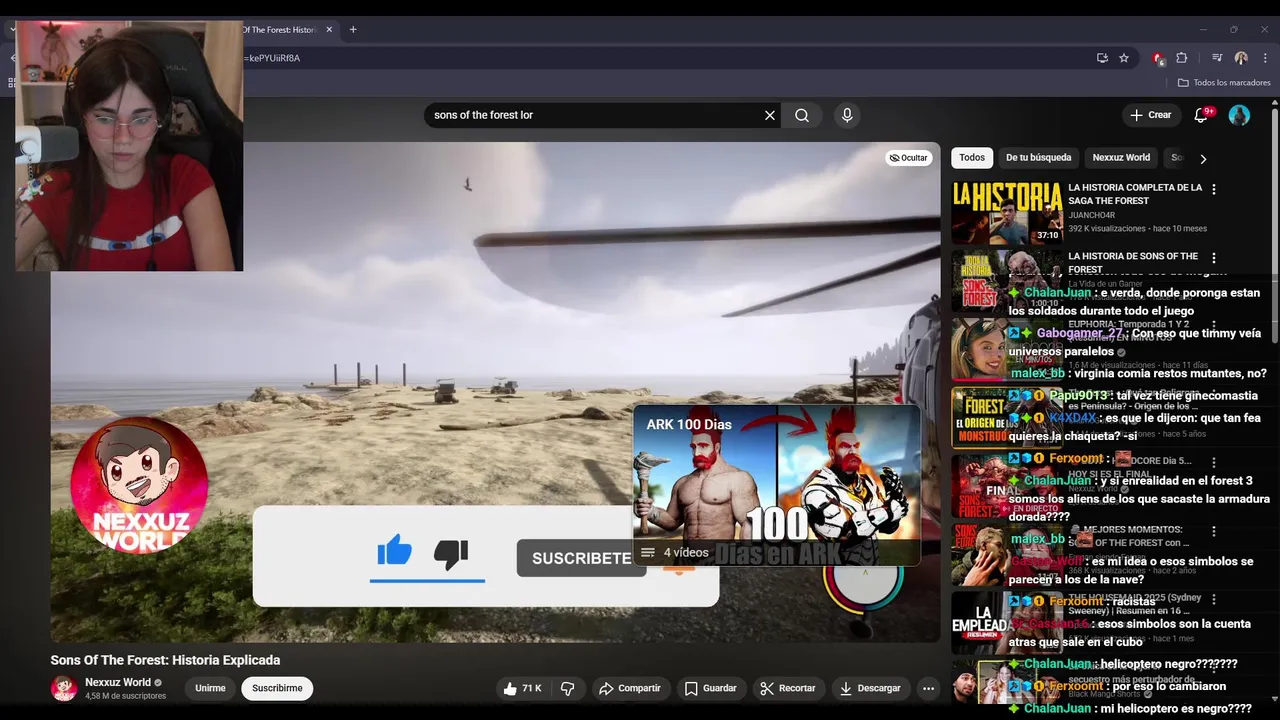Open more actions ellipsis below the video
This screenshot has height=720, width=1280.
(928, 688)
